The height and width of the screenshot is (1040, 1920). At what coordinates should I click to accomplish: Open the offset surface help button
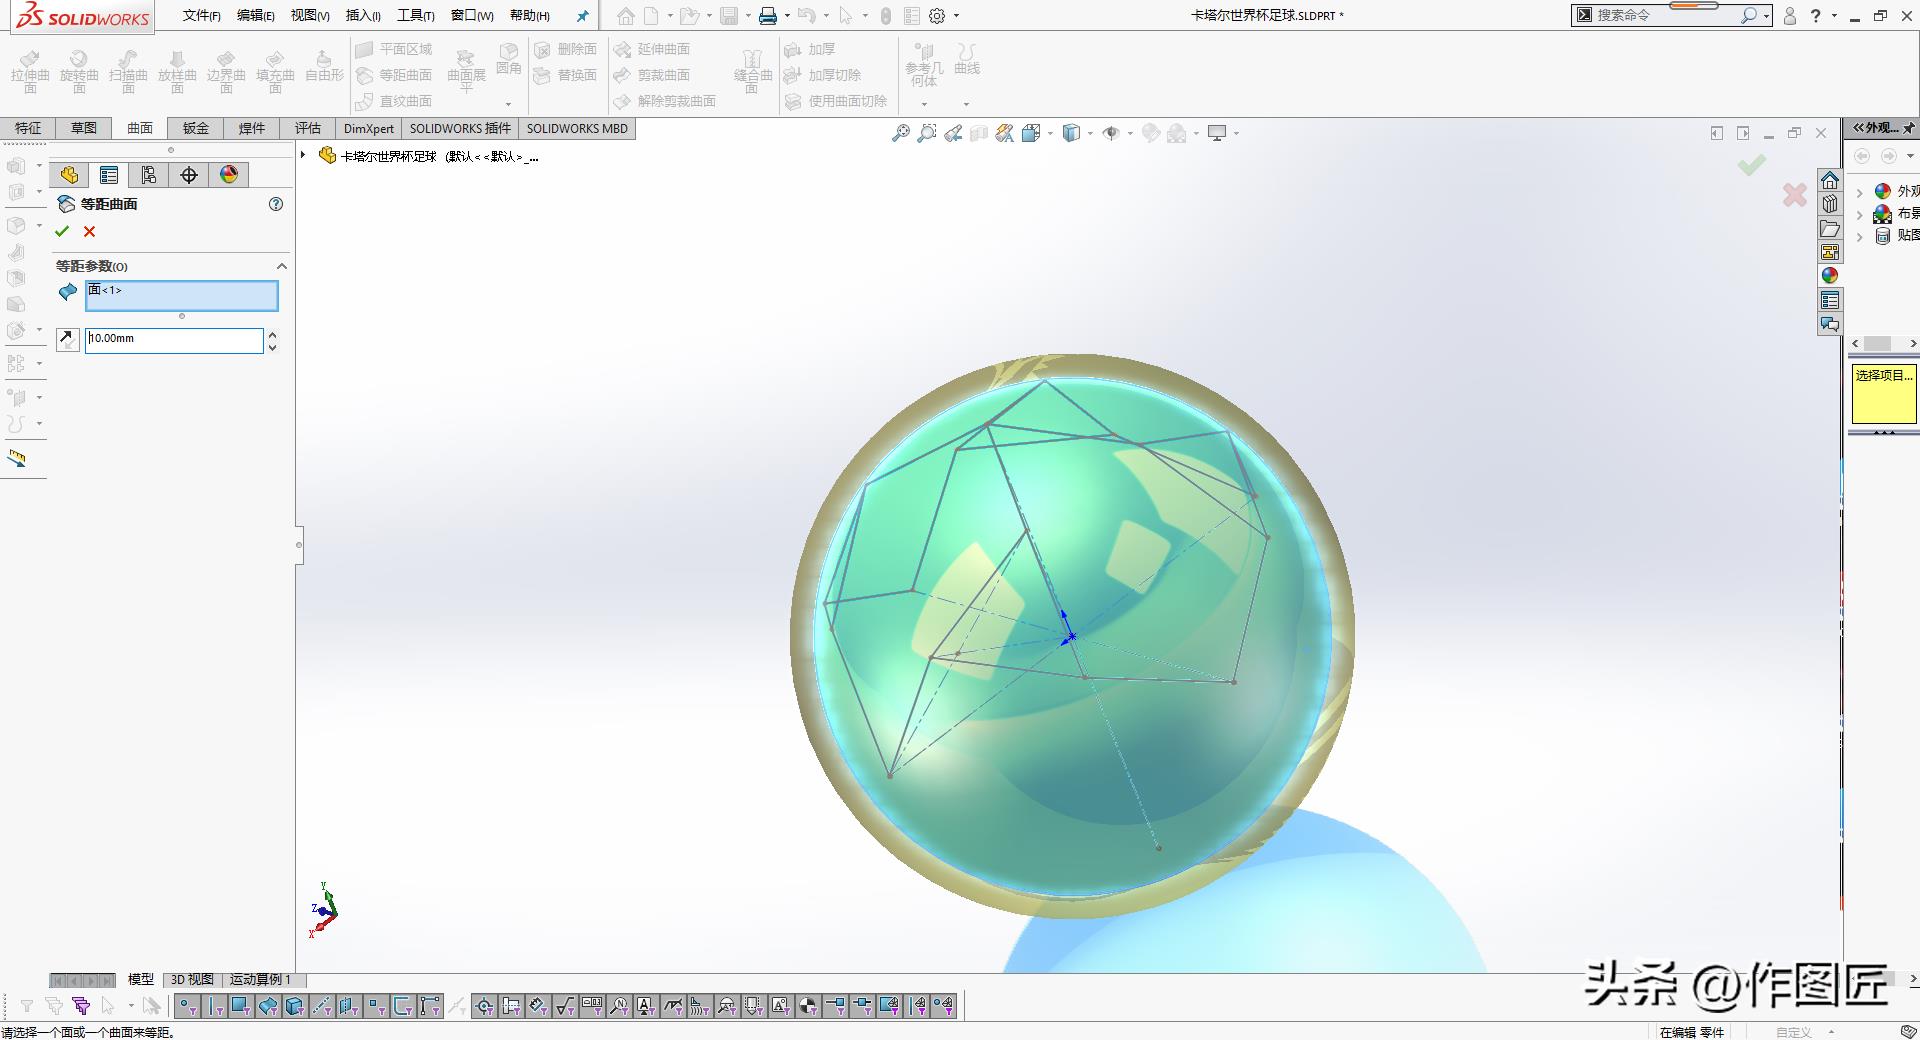[276, 204]
